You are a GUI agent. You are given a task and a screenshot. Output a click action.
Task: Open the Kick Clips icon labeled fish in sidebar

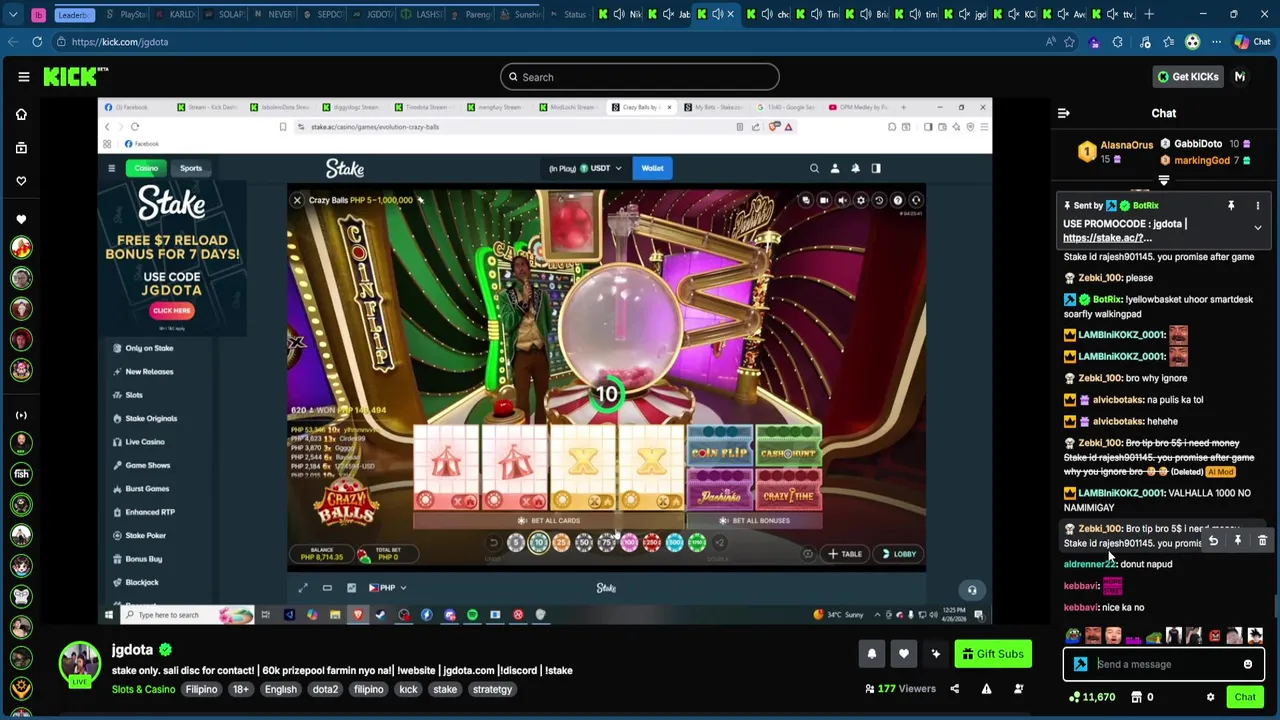click(21, 474)
